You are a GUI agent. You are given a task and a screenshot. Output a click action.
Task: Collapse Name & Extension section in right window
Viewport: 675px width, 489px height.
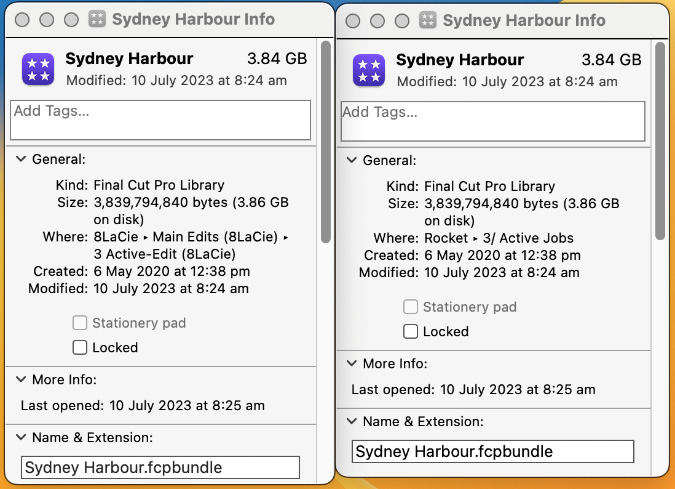pos(352,421)
